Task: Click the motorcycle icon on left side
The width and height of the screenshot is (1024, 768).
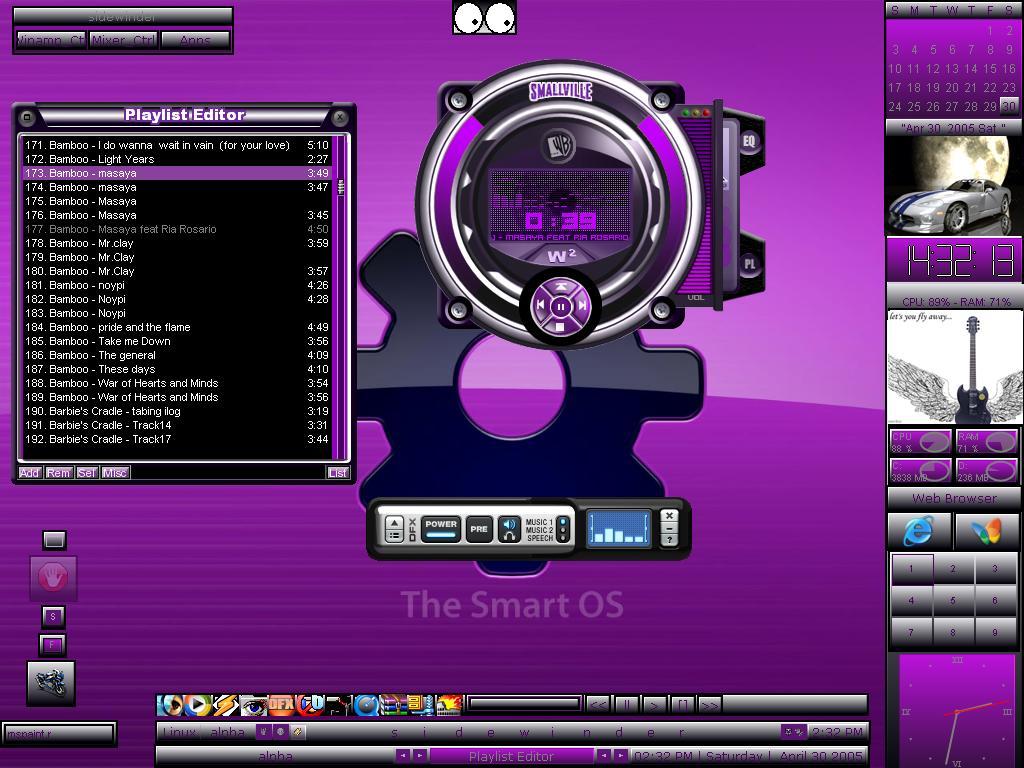Action: click(51, 682)
